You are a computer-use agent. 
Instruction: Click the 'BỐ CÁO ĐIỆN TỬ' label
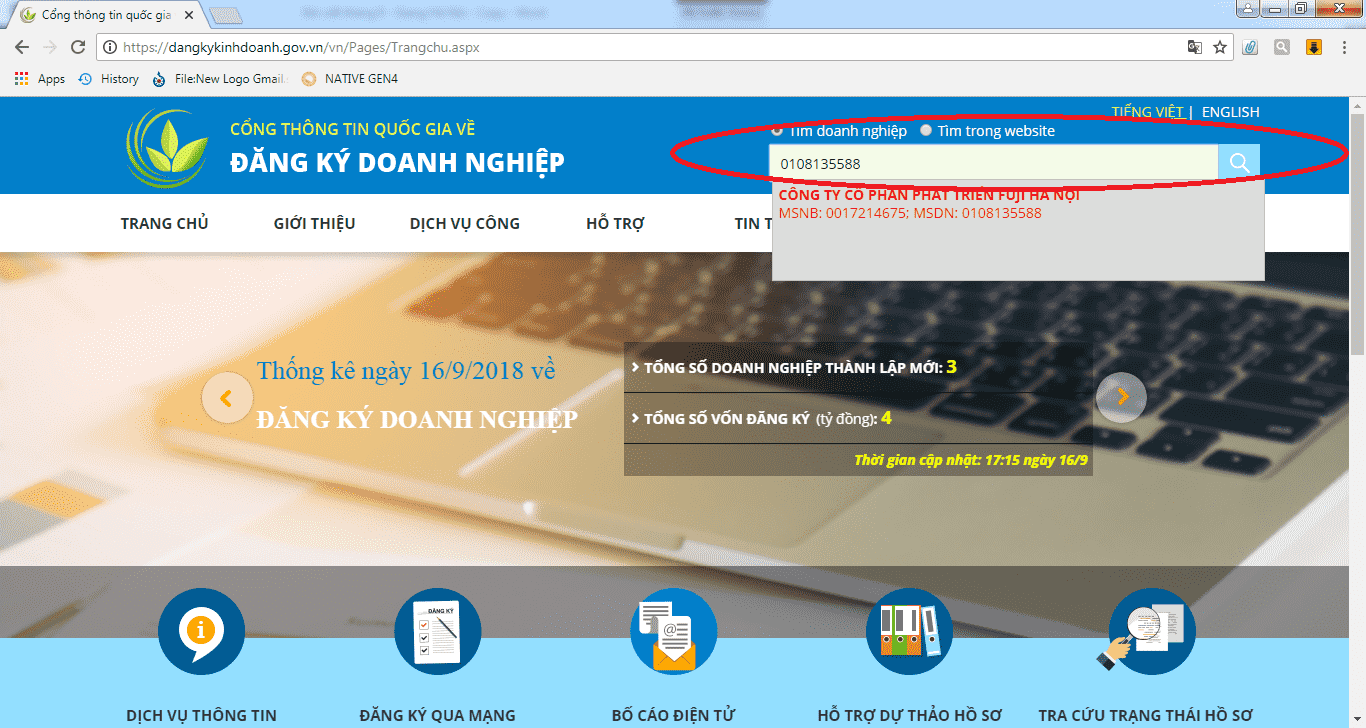(x=673, y=715)
